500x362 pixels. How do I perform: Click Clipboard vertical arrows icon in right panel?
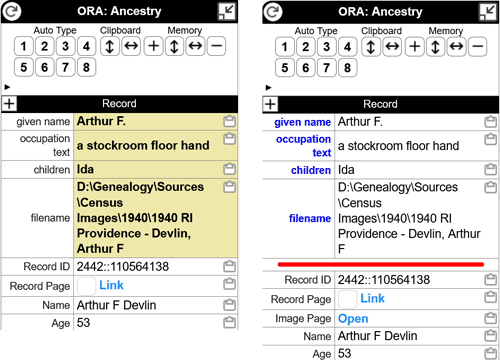(371, 47)
